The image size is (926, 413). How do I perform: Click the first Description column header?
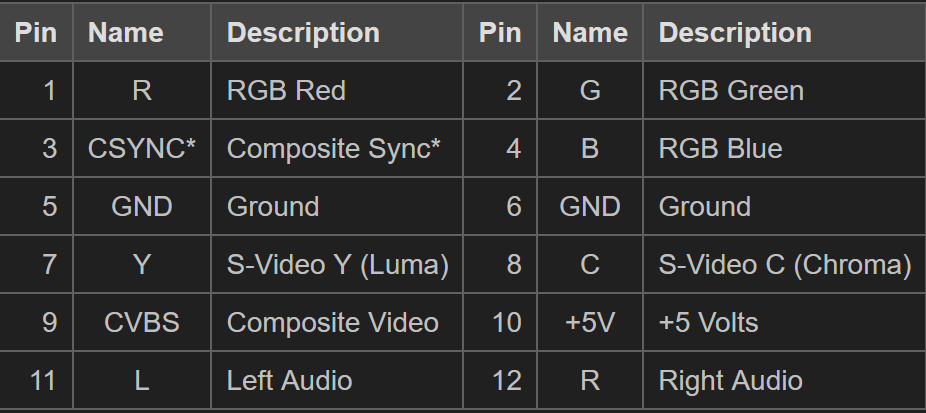[303, 33]
